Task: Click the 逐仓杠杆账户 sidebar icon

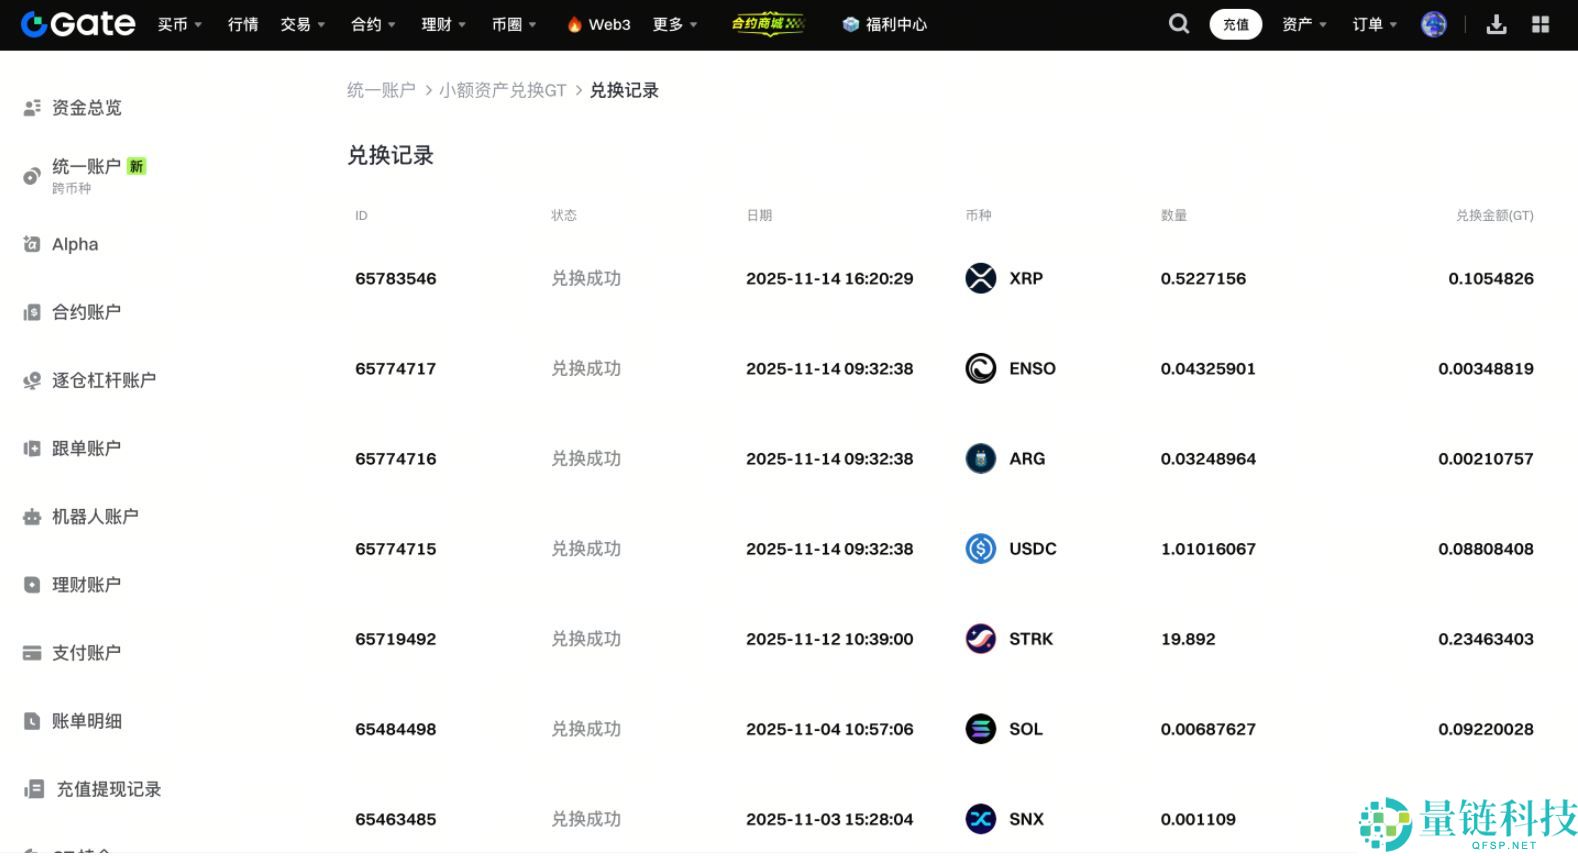Action: point(32,380)
